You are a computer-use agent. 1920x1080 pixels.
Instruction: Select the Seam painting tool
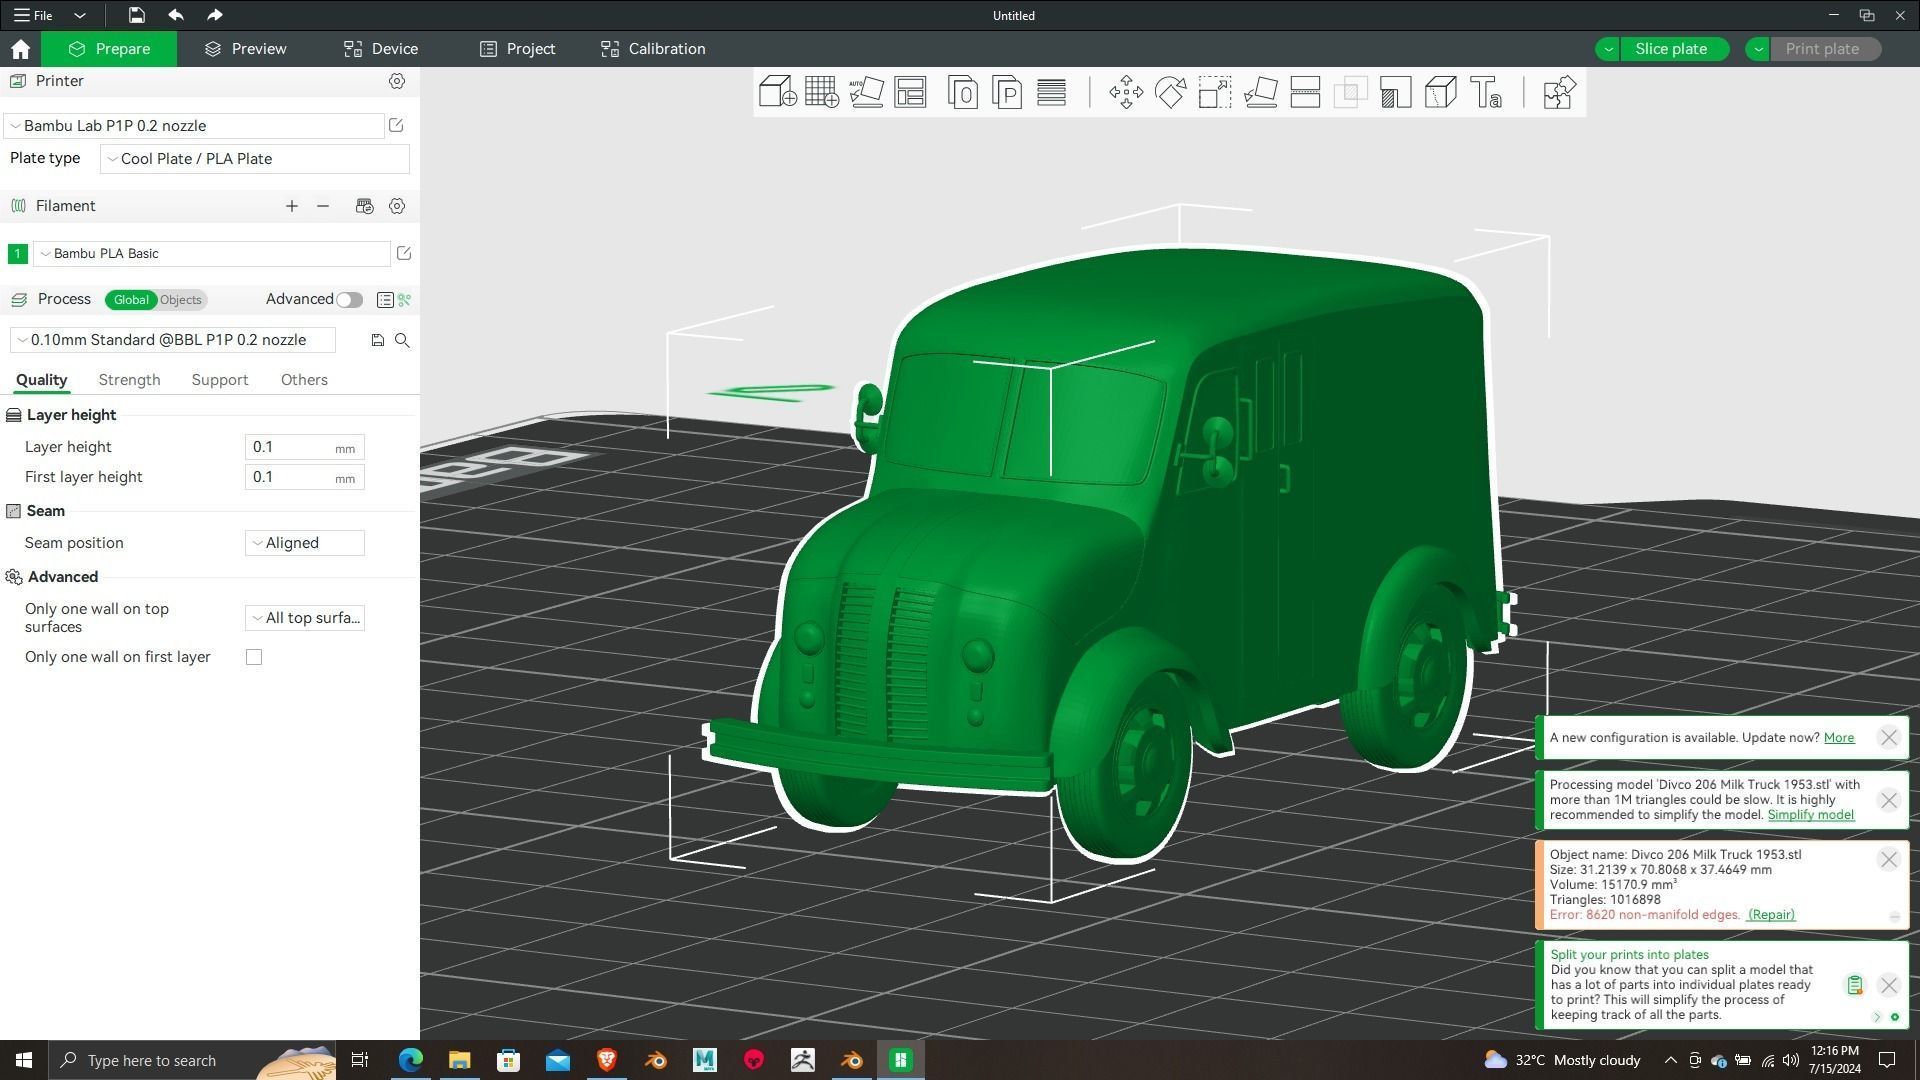1440,92
